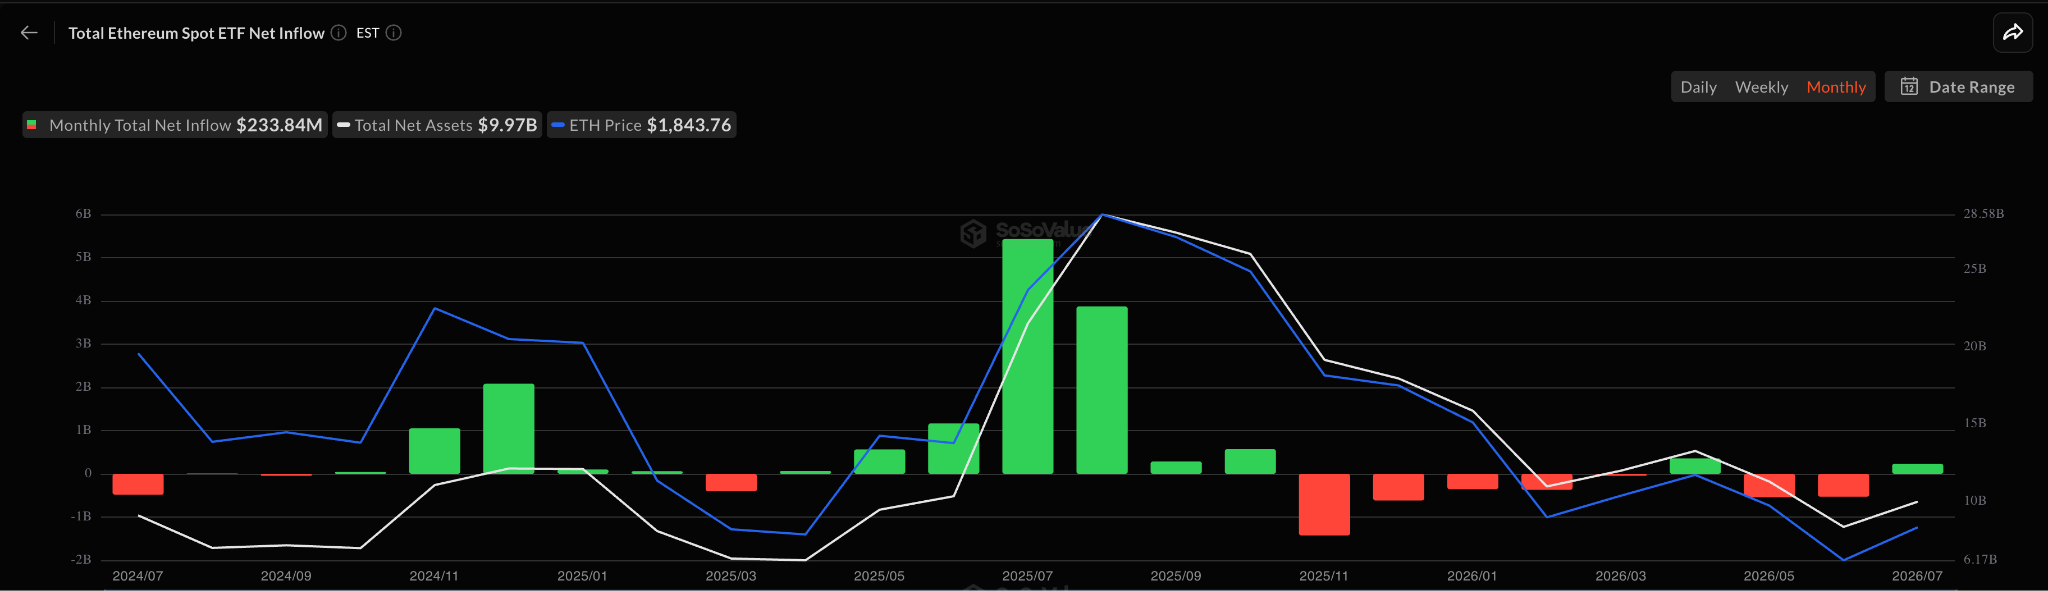
Task: Share chart via the share arrow button
Action: [x=2013, y=32]
